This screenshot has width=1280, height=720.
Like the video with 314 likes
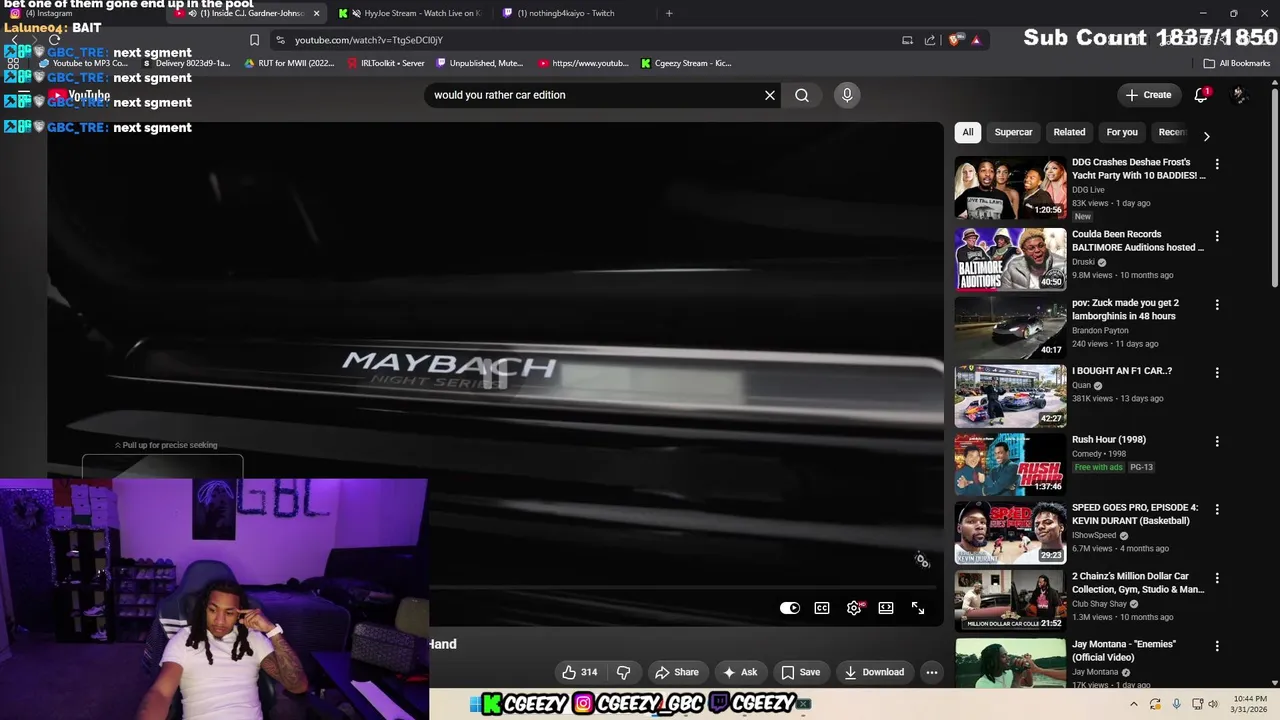point(579,672)
